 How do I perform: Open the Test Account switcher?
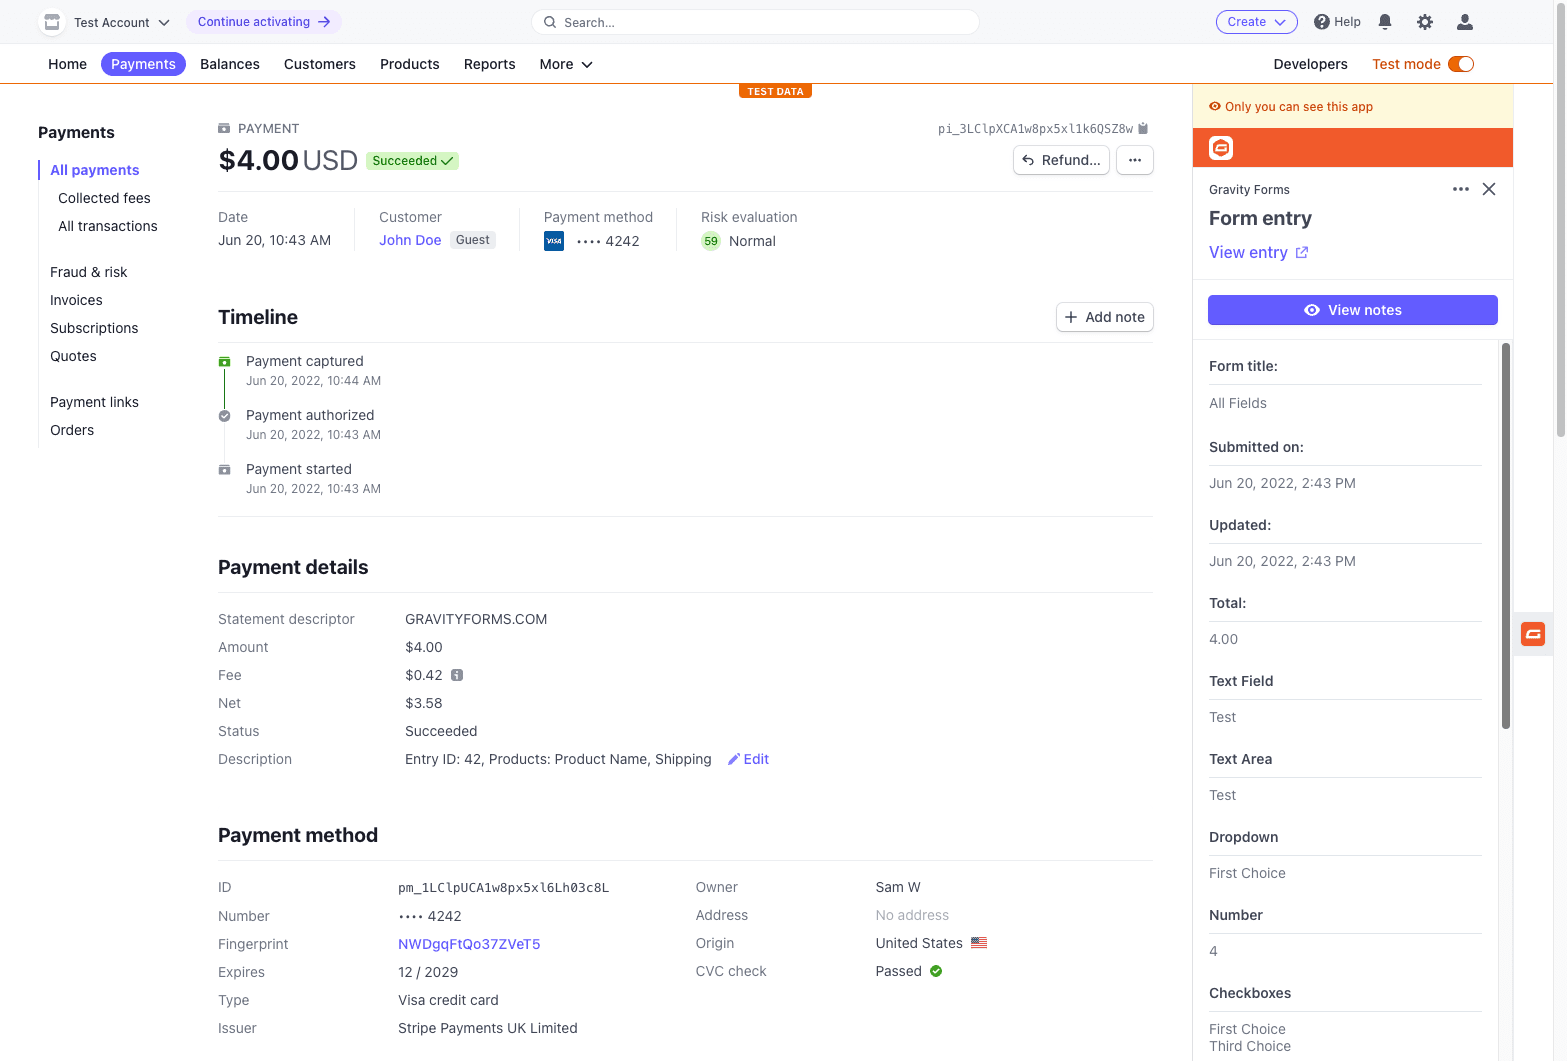105,21
